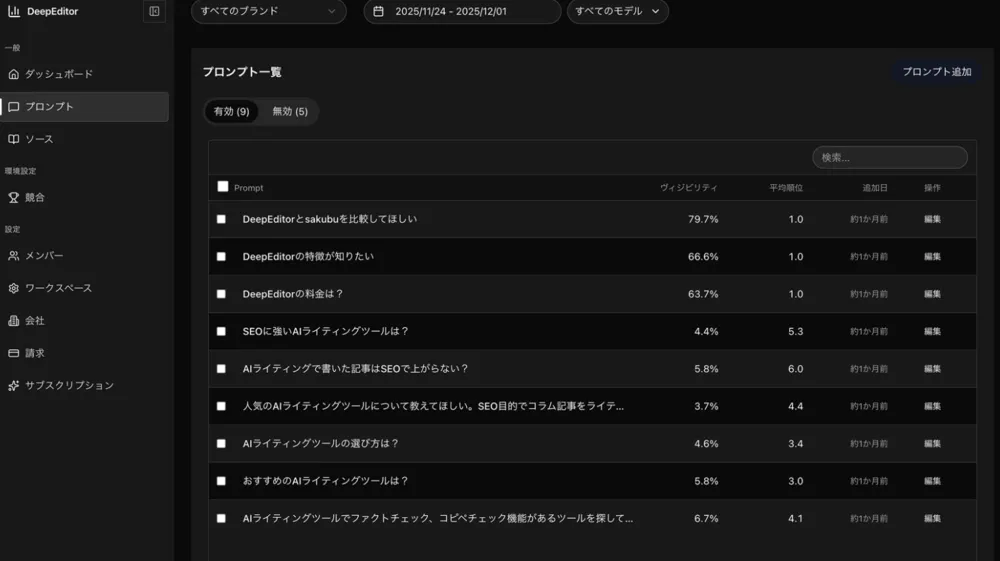Click the gear icon beside ワークスペース

[13, 288]
